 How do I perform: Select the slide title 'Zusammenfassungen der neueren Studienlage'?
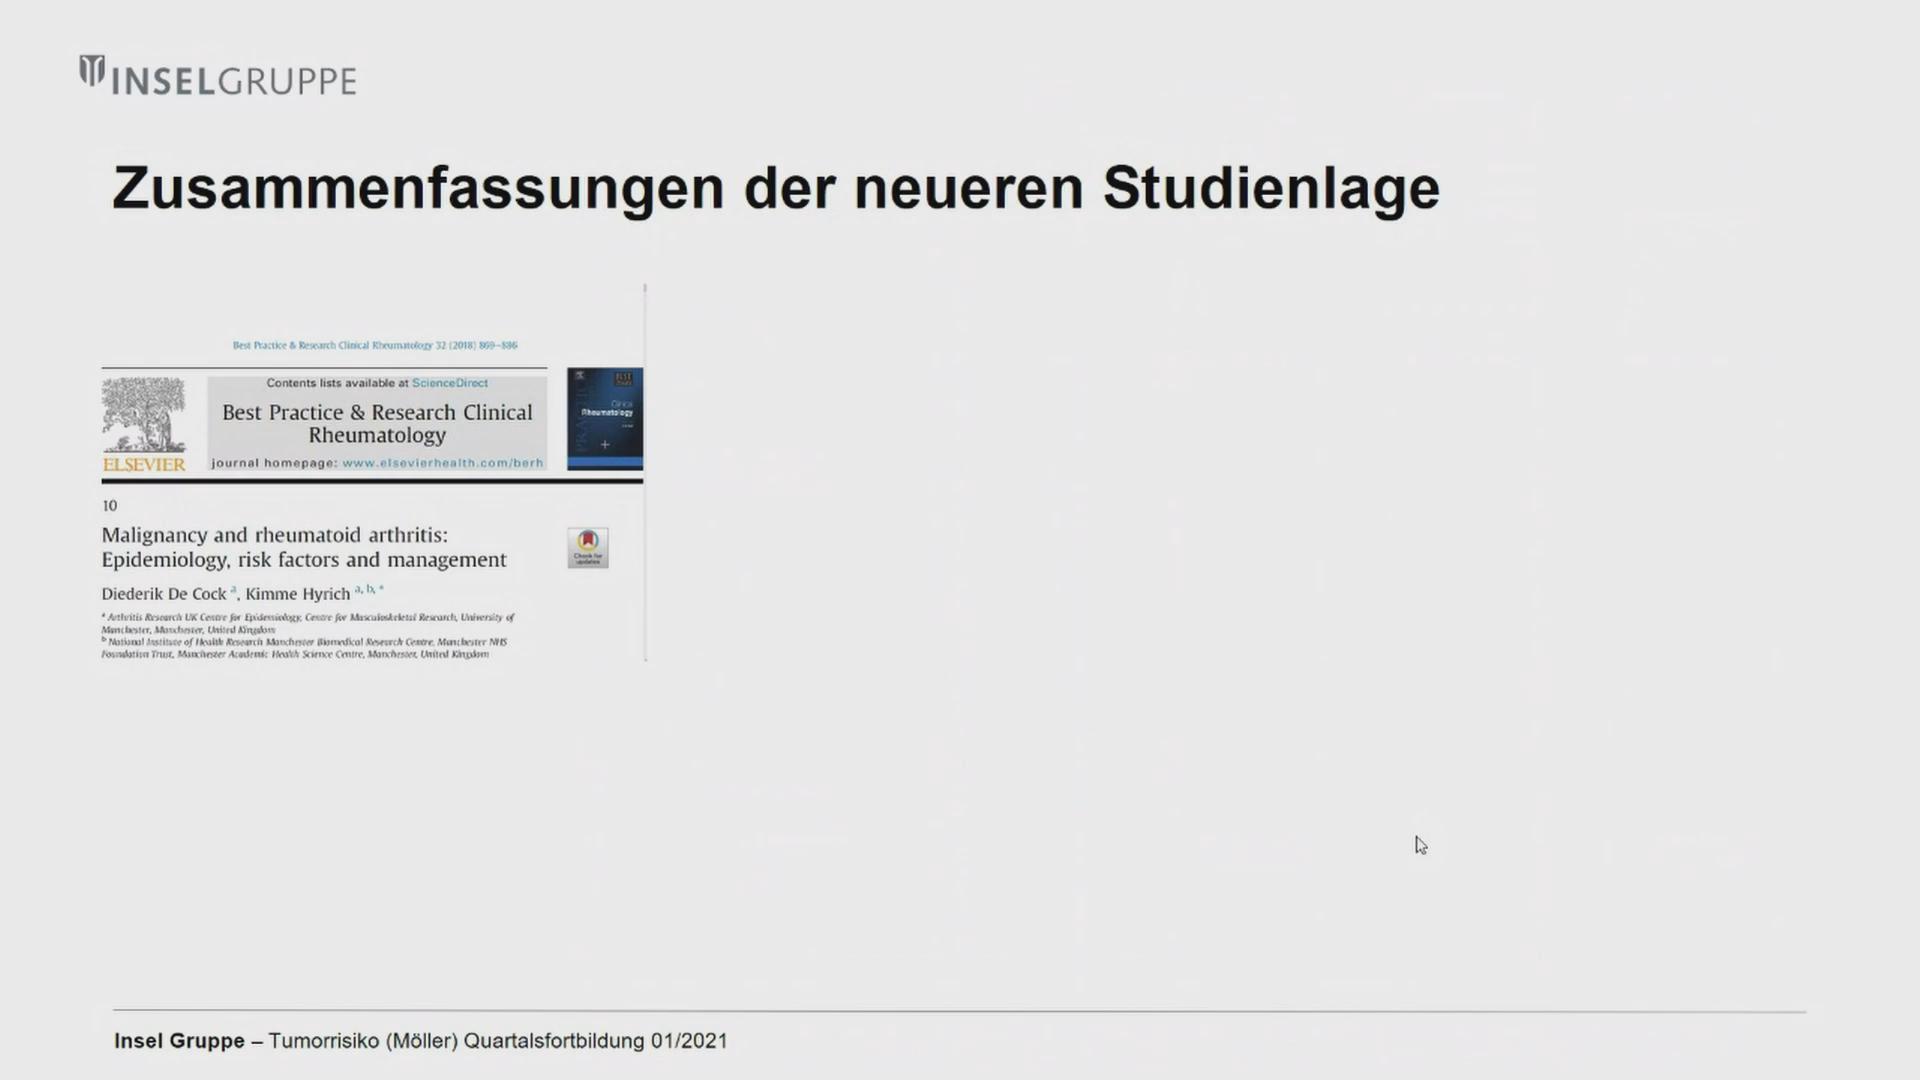[x=775, y=188]
